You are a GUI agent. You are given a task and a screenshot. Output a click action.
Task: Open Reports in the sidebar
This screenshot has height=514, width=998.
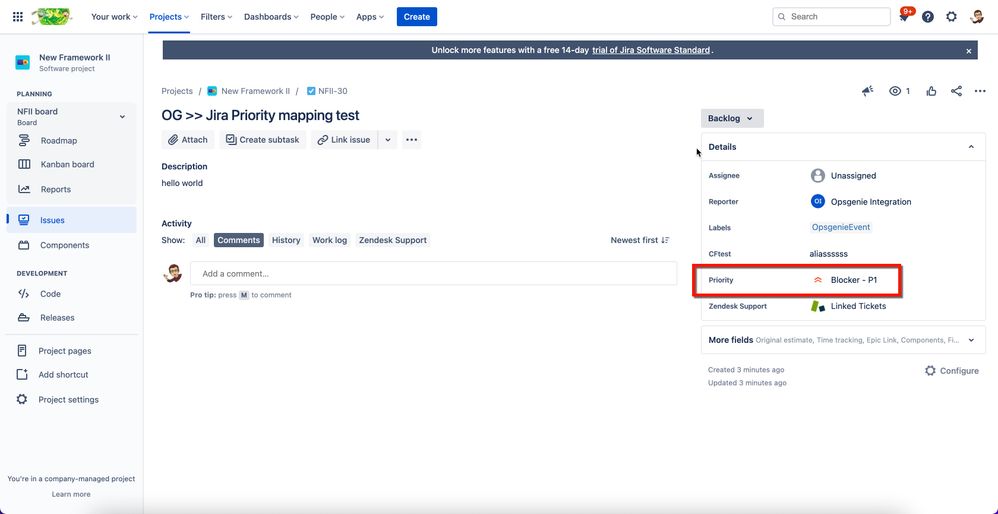(55, 189)
